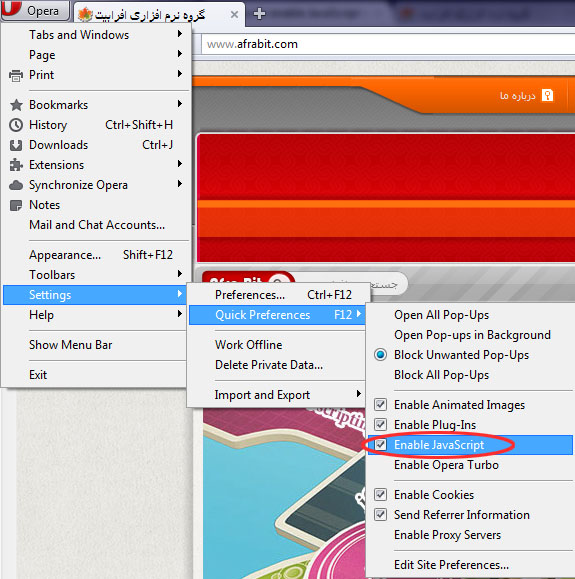Close the afrabit tab
The width and height of the screenshot is (575, 579).
234,14
